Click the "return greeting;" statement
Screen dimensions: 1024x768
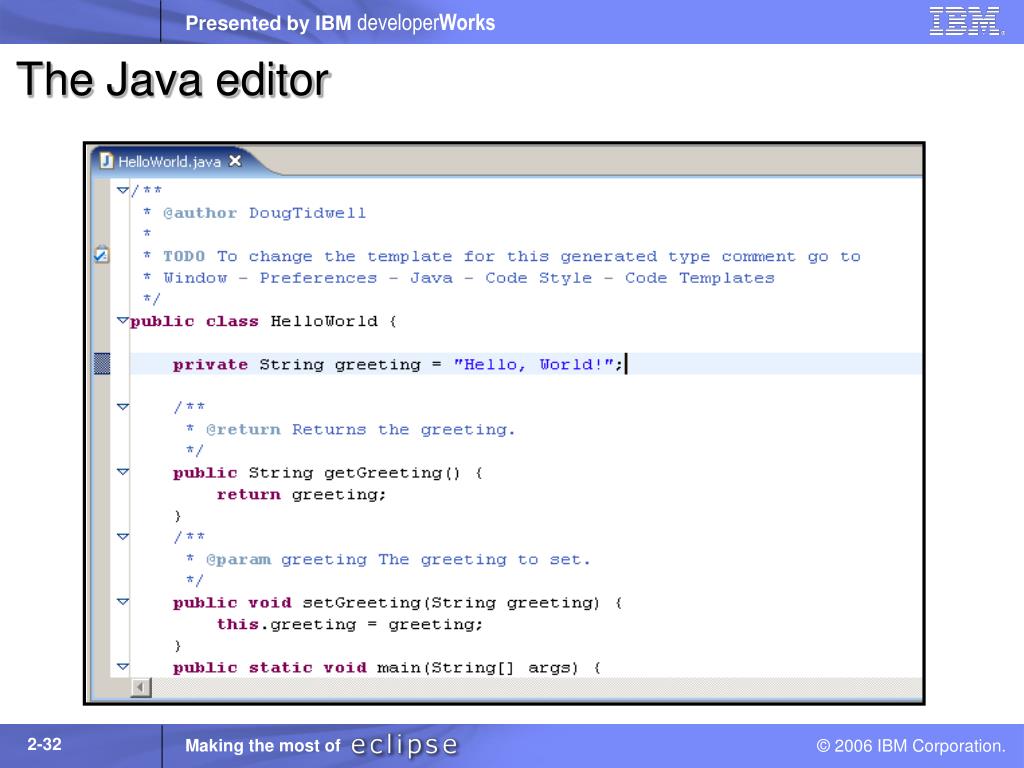tap(301, 494)
